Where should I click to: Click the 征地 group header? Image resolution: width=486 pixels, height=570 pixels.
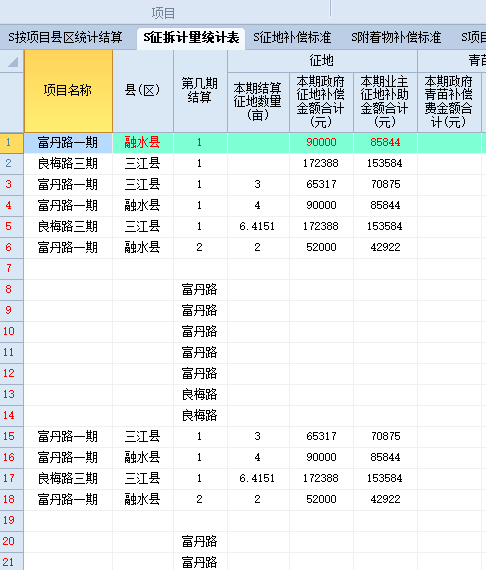(x=322, y=61)
